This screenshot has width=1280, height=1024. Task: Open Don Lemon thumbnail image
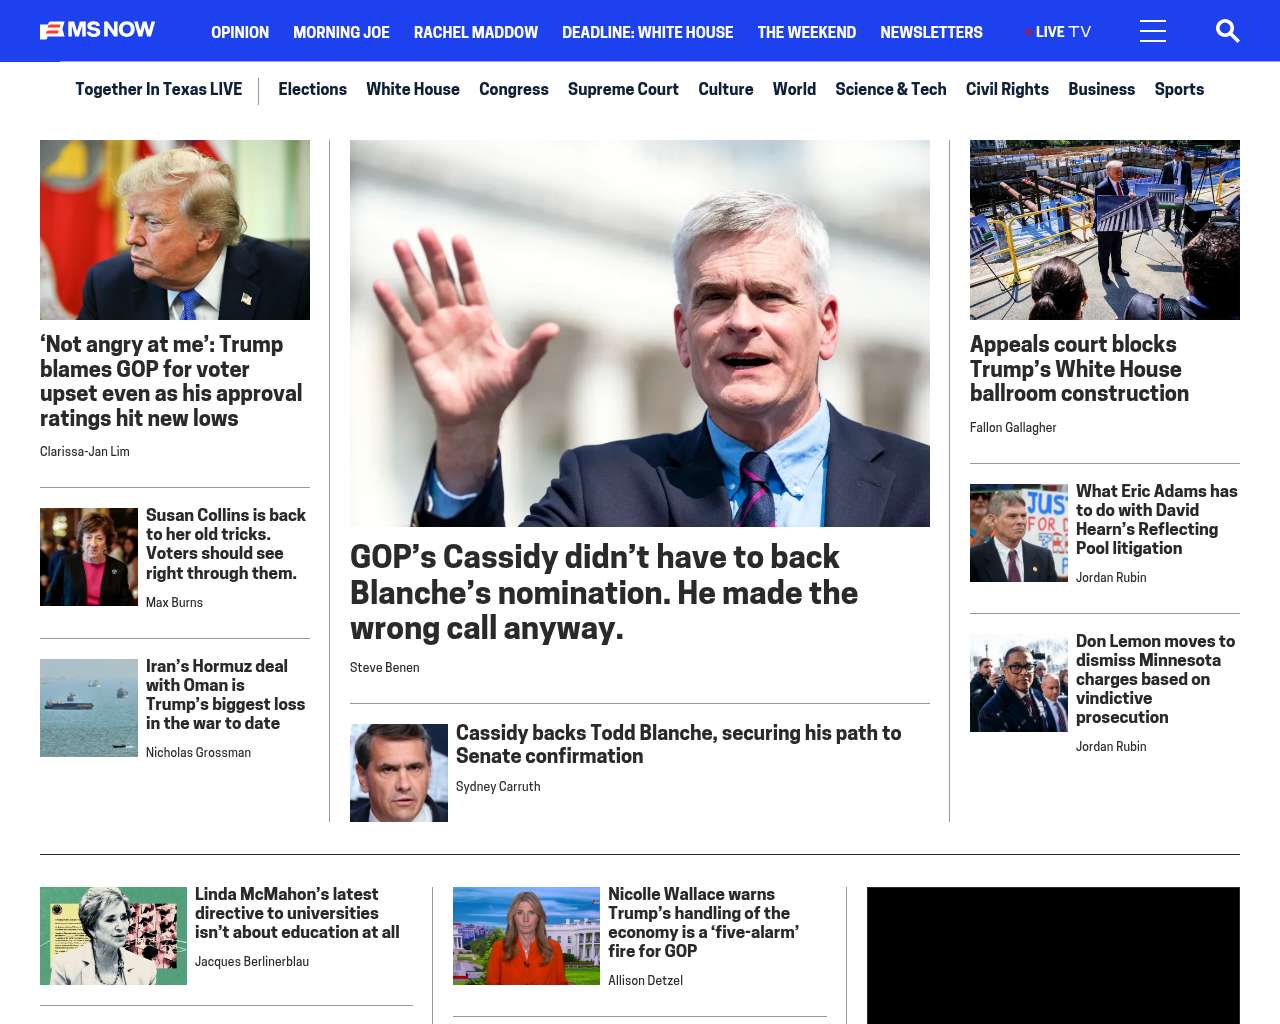click(1019, 683)
